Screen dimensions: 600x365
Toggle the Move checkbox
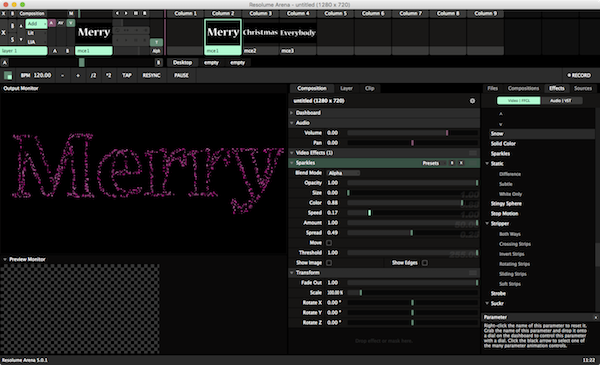[x=329, y=243]
